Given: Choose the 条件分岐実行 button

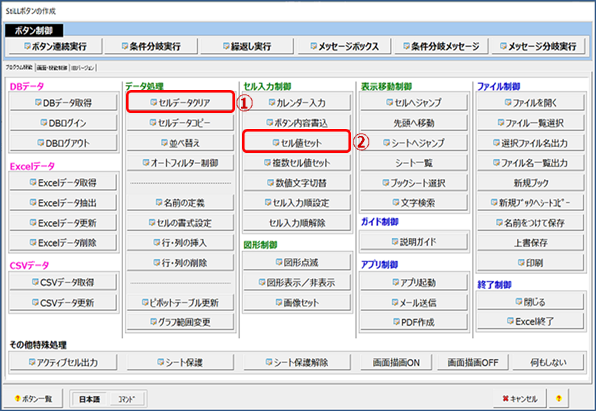Looking at the screenshot, I should pos(151,46).
